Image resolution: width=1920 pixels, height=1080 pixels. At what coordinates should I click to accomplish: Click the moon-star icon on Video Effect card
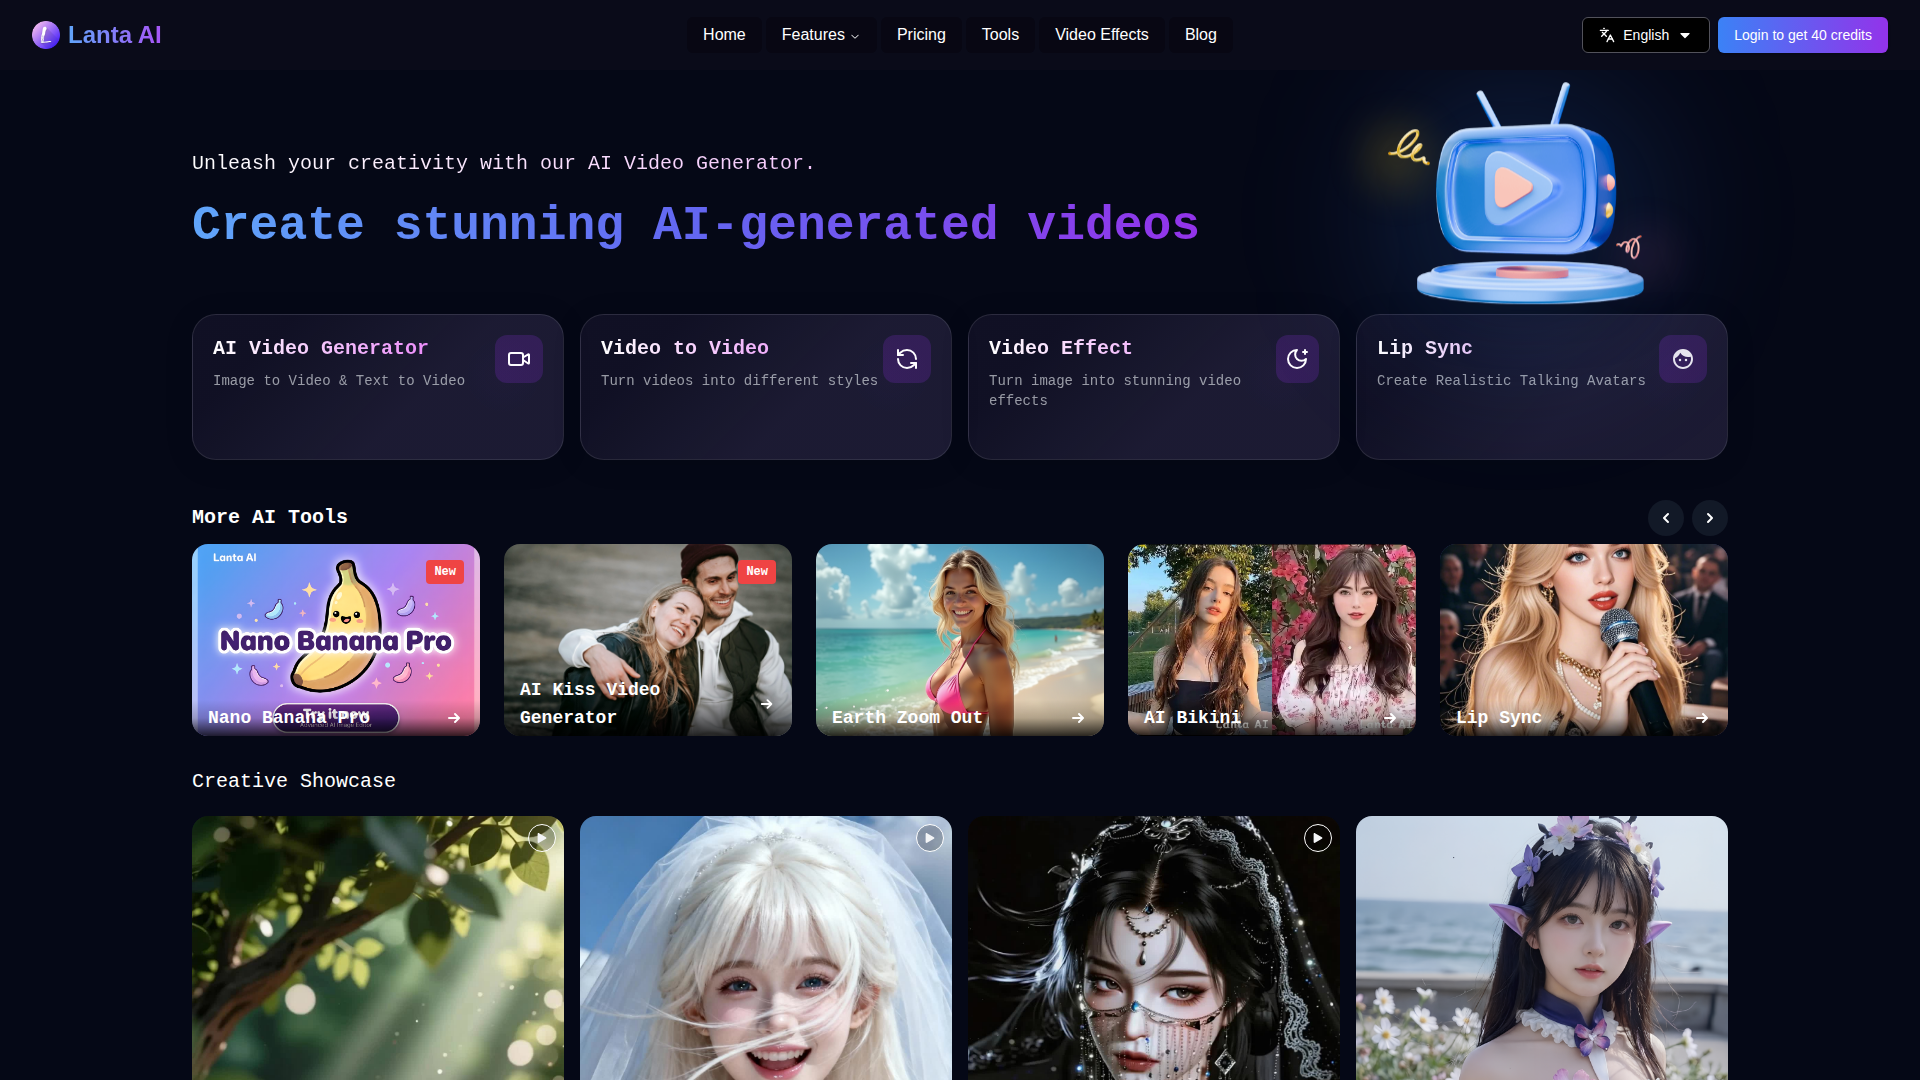click(x=1296, y=359)
